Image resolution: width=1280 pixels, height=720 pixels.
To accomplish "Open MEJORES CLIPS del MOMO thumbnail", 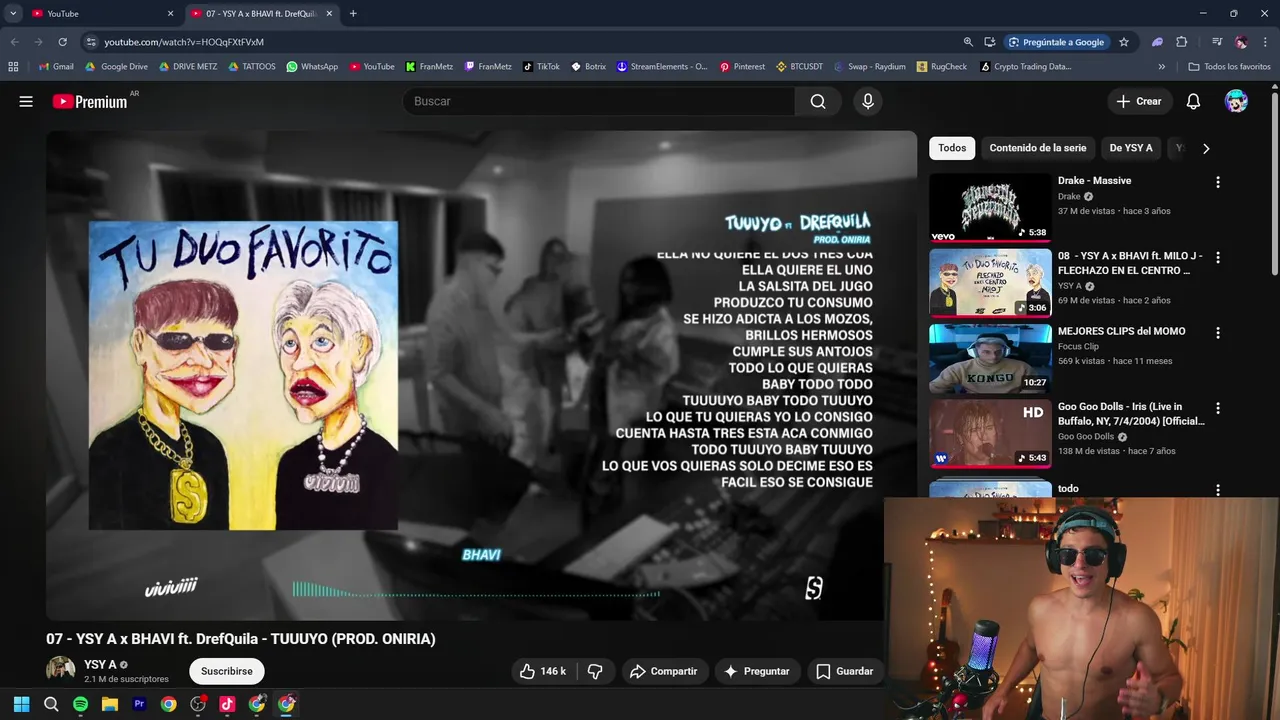I will click(990, 358).
